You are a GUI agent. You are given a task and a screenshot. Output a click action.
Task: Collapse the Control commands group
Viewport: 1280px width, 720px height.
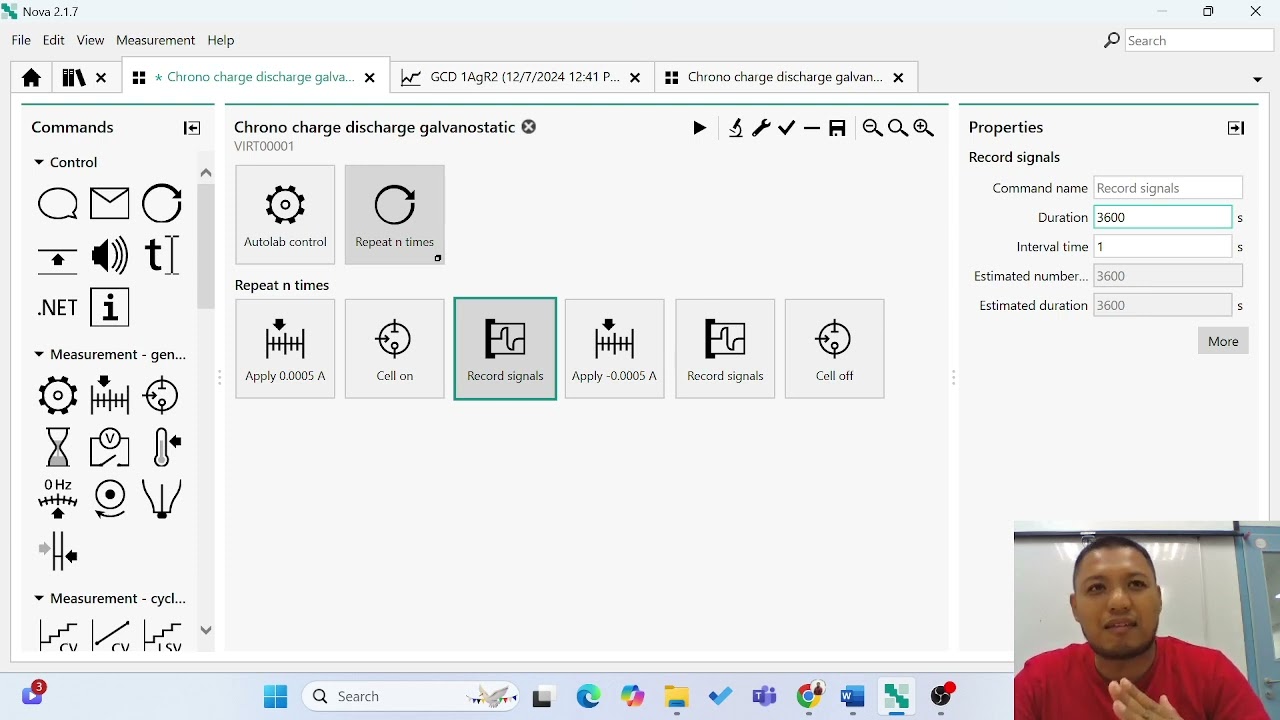pyautogui.click(x=39, y=162)
